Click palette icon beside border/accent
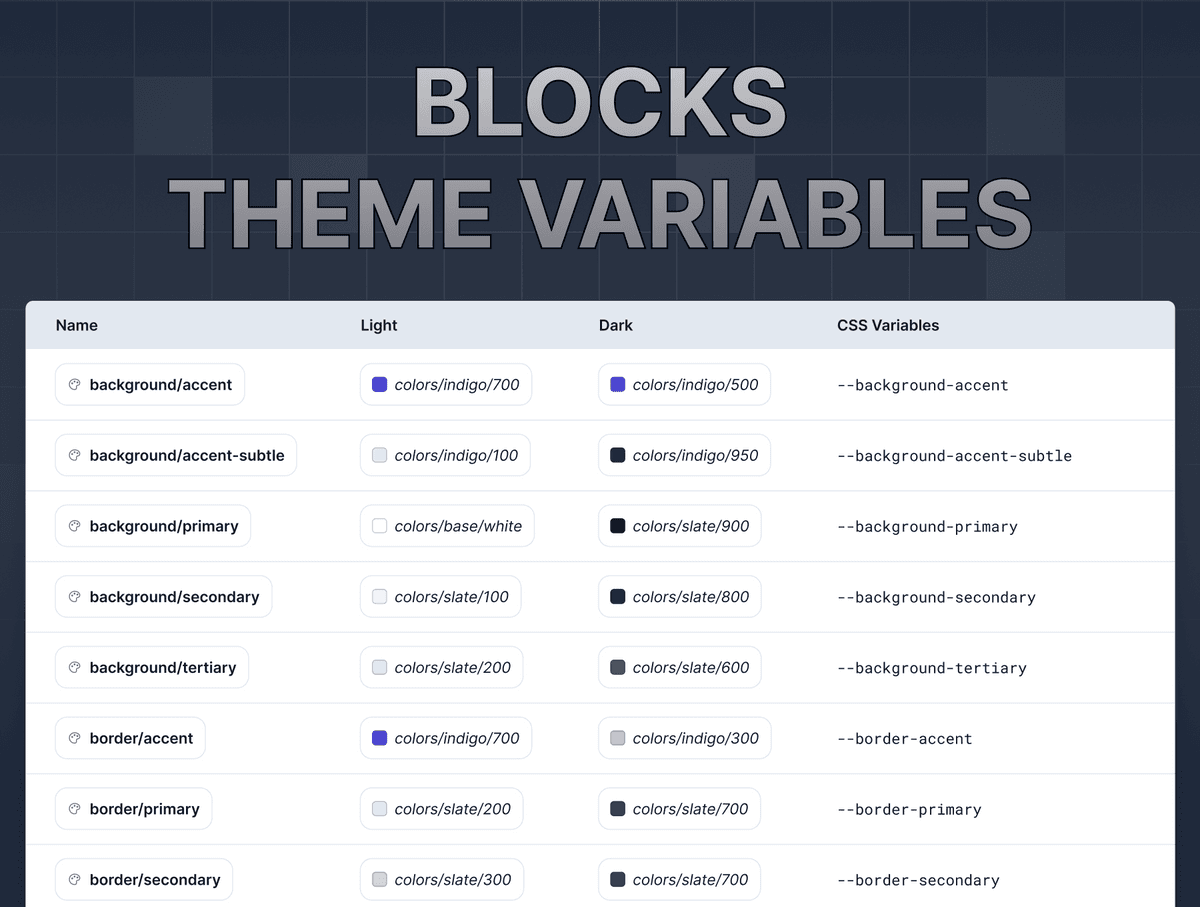 click(x=74, y=738)
